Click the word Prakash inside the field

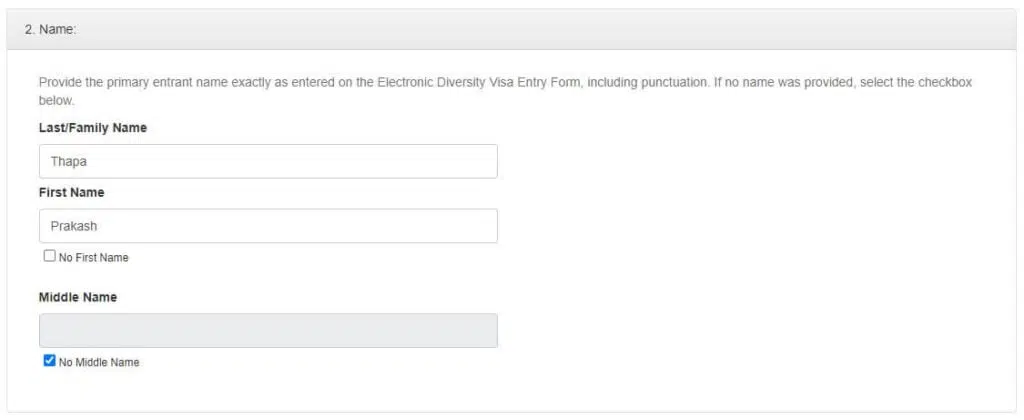(x=74, y=226)
